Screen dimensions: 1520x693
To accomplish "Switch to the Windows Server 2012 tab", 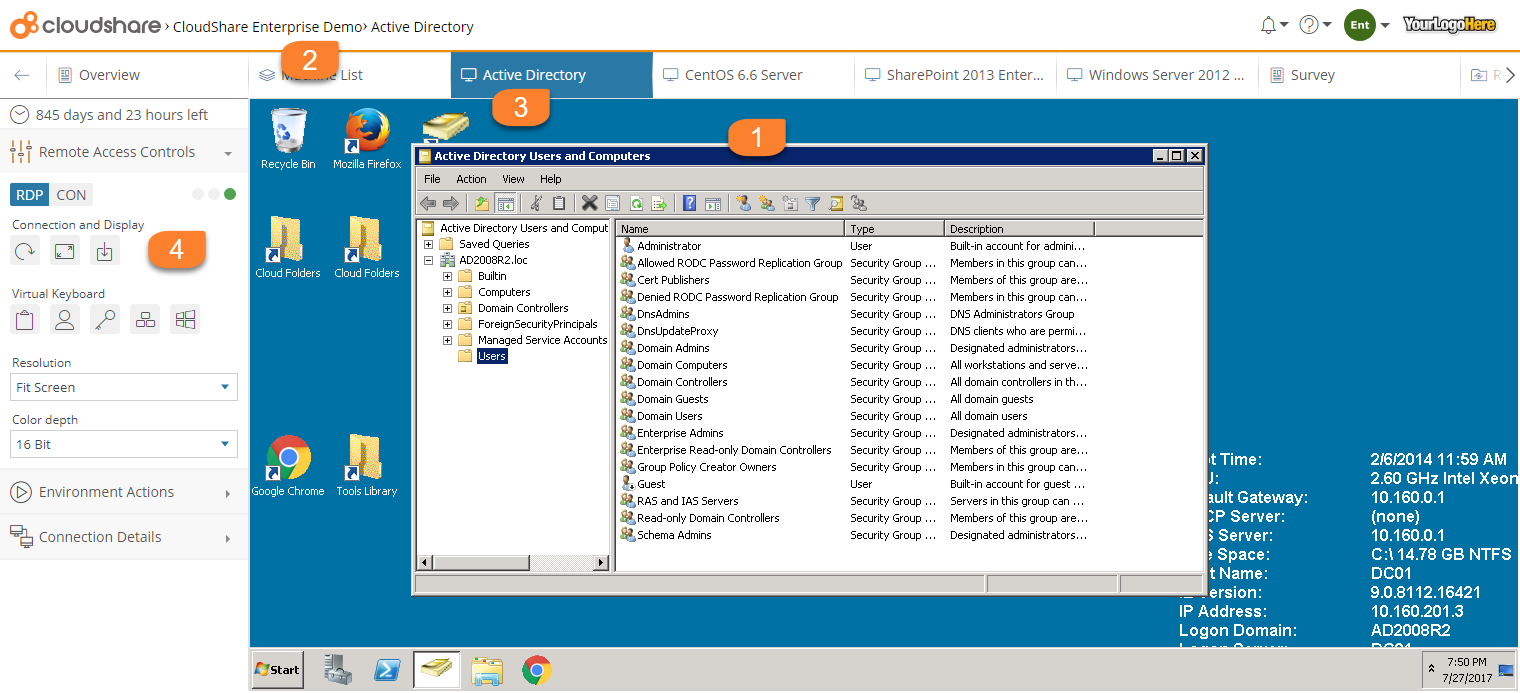I will coord(1157,75).
